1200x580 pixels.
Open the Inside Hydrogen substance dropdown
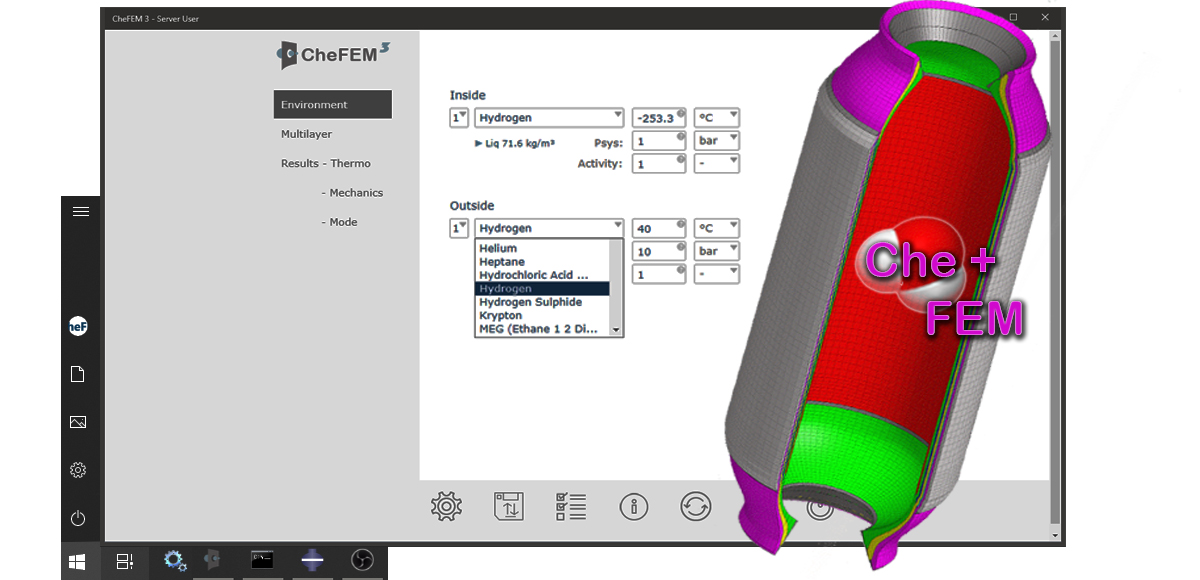550,118
